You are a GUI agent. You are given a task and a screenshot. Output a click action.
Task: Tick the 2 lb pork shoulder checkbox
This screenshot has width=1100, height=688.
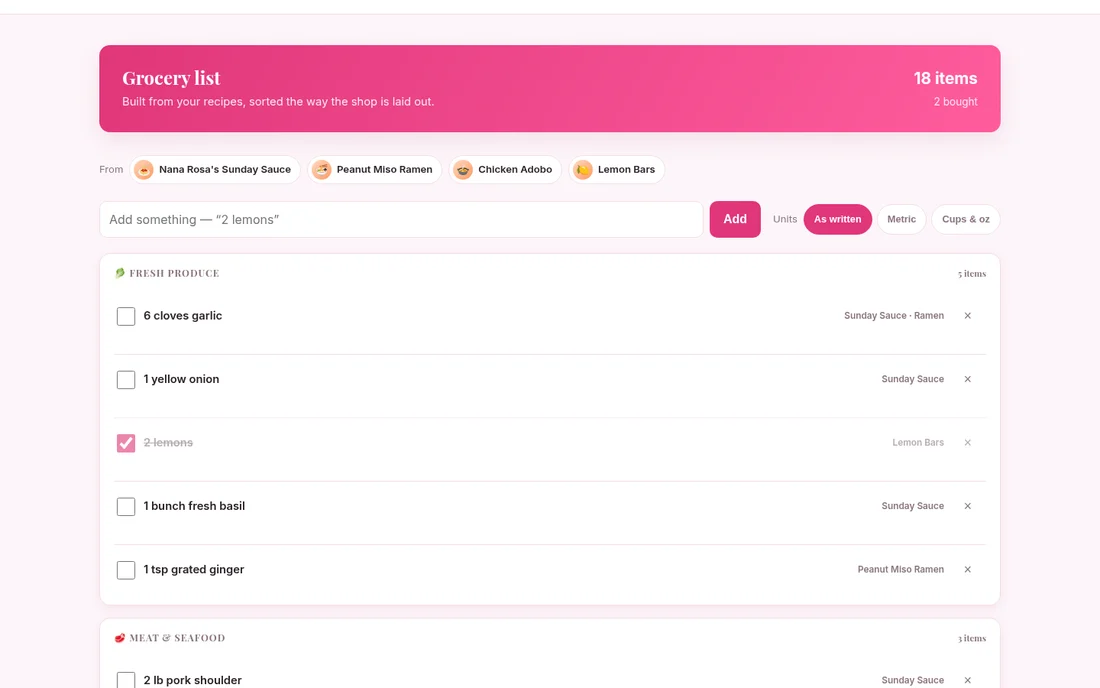126,680
